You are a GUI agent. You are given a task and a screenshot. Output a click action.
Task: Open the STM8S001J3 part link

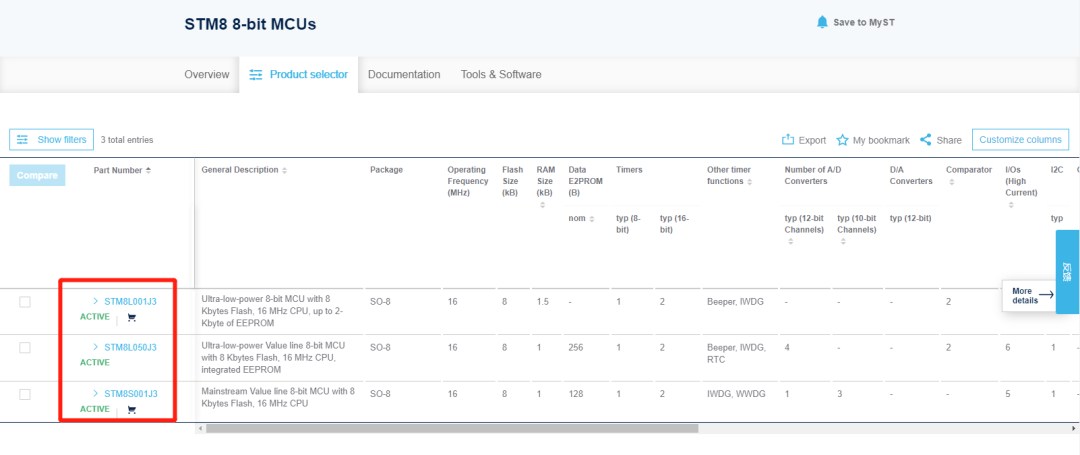(x=130, y=394)
